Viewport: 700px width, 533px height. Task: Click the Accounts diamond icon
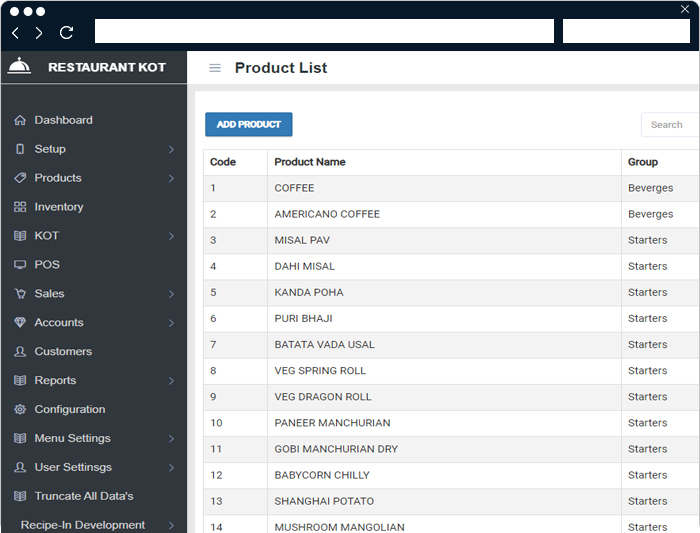[x=20, y=323]
